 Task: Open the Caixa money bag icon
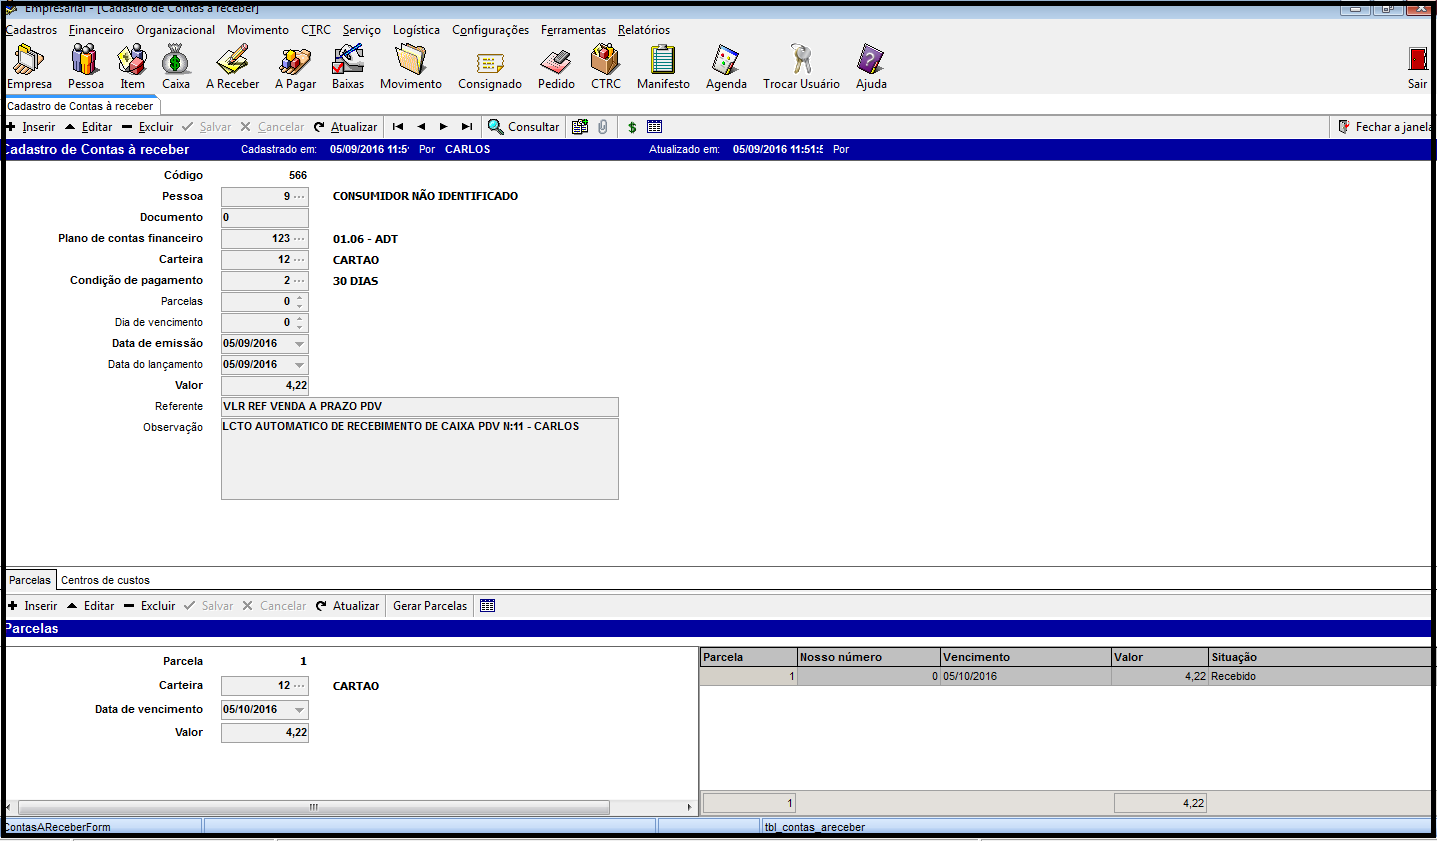pyautogui.click(x=176, y=67)
